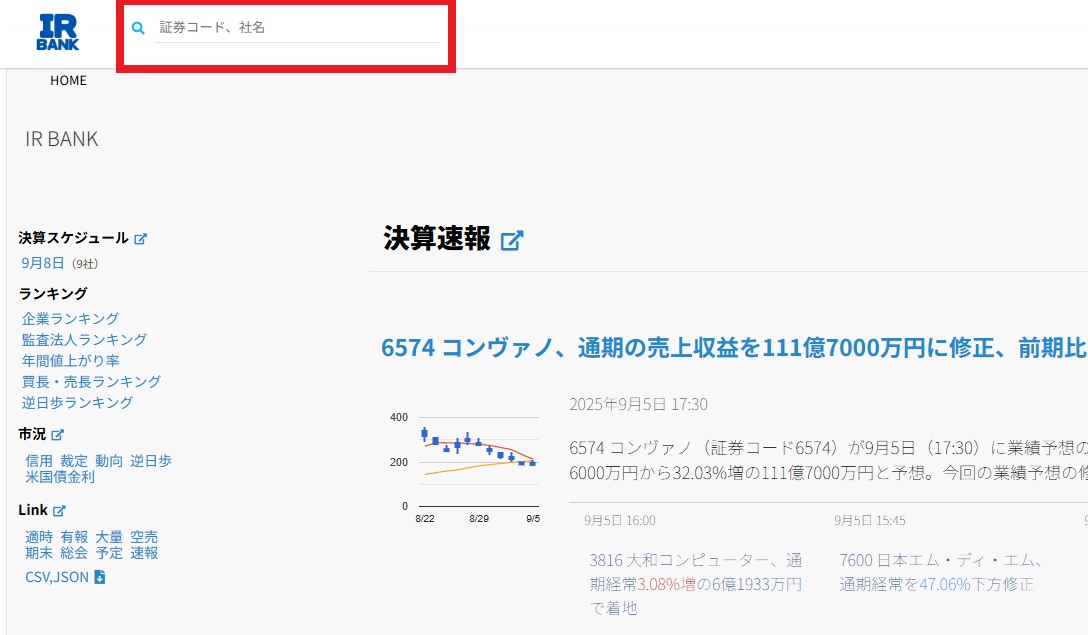The height and width of the screenshot is (635, 1088).
Task: Open 企業ランキング in the sidebar
Action: [x=70, y=319]
